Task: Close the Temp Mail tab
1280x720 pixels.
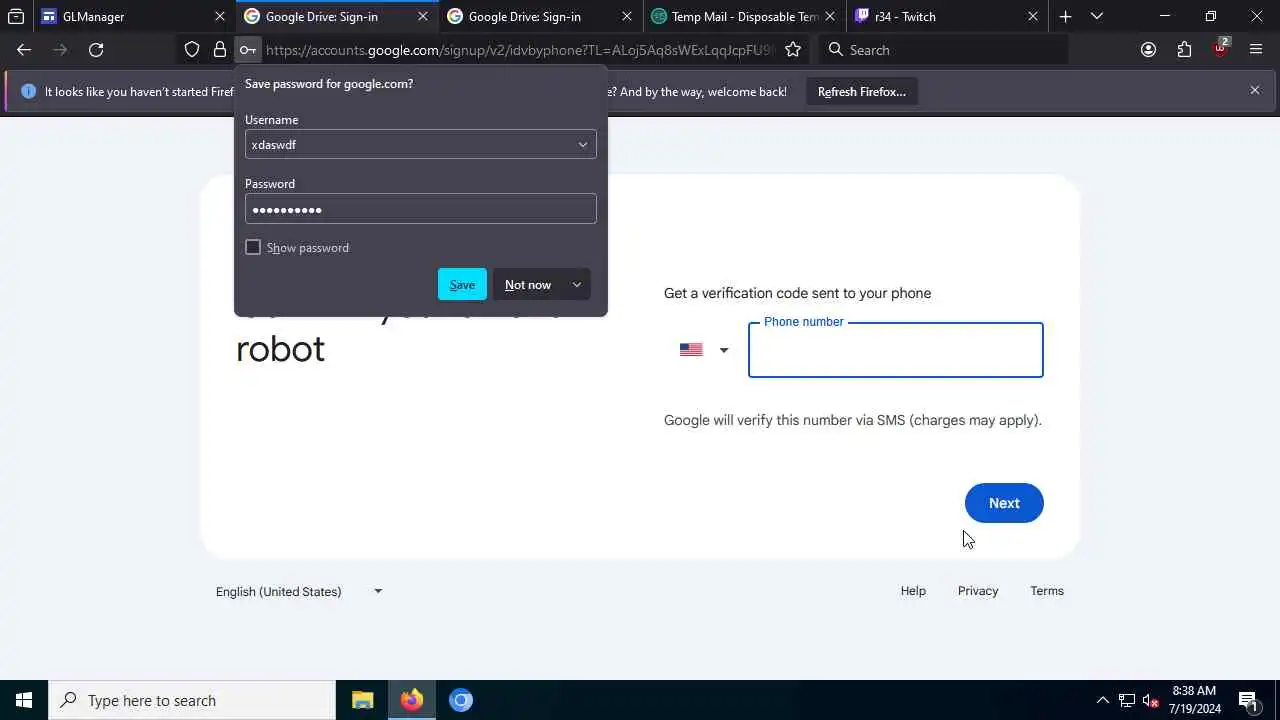Action: click(x=830, y=16)
